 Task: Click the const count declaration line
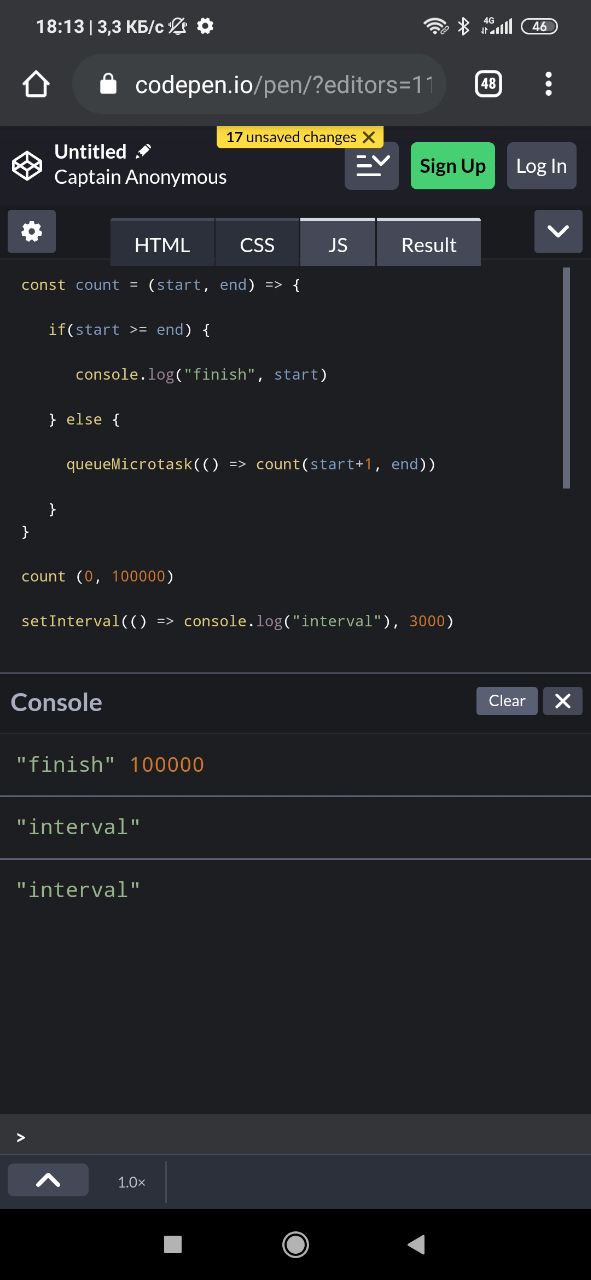pyautogui.click(x=160, y=285)
